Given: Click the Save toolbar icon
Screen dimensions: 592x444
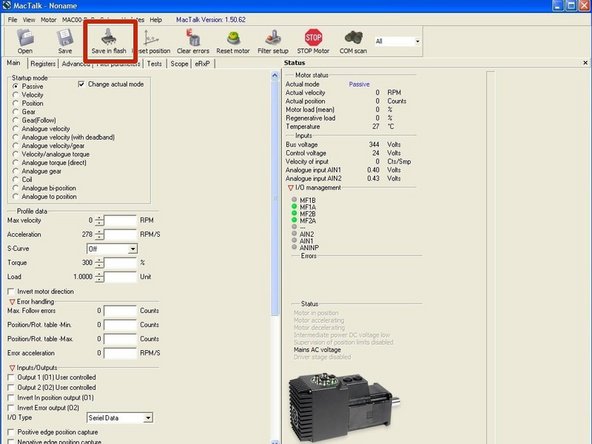Looking at the screenshot, I should pyautogui.click(x=65, y=41).
